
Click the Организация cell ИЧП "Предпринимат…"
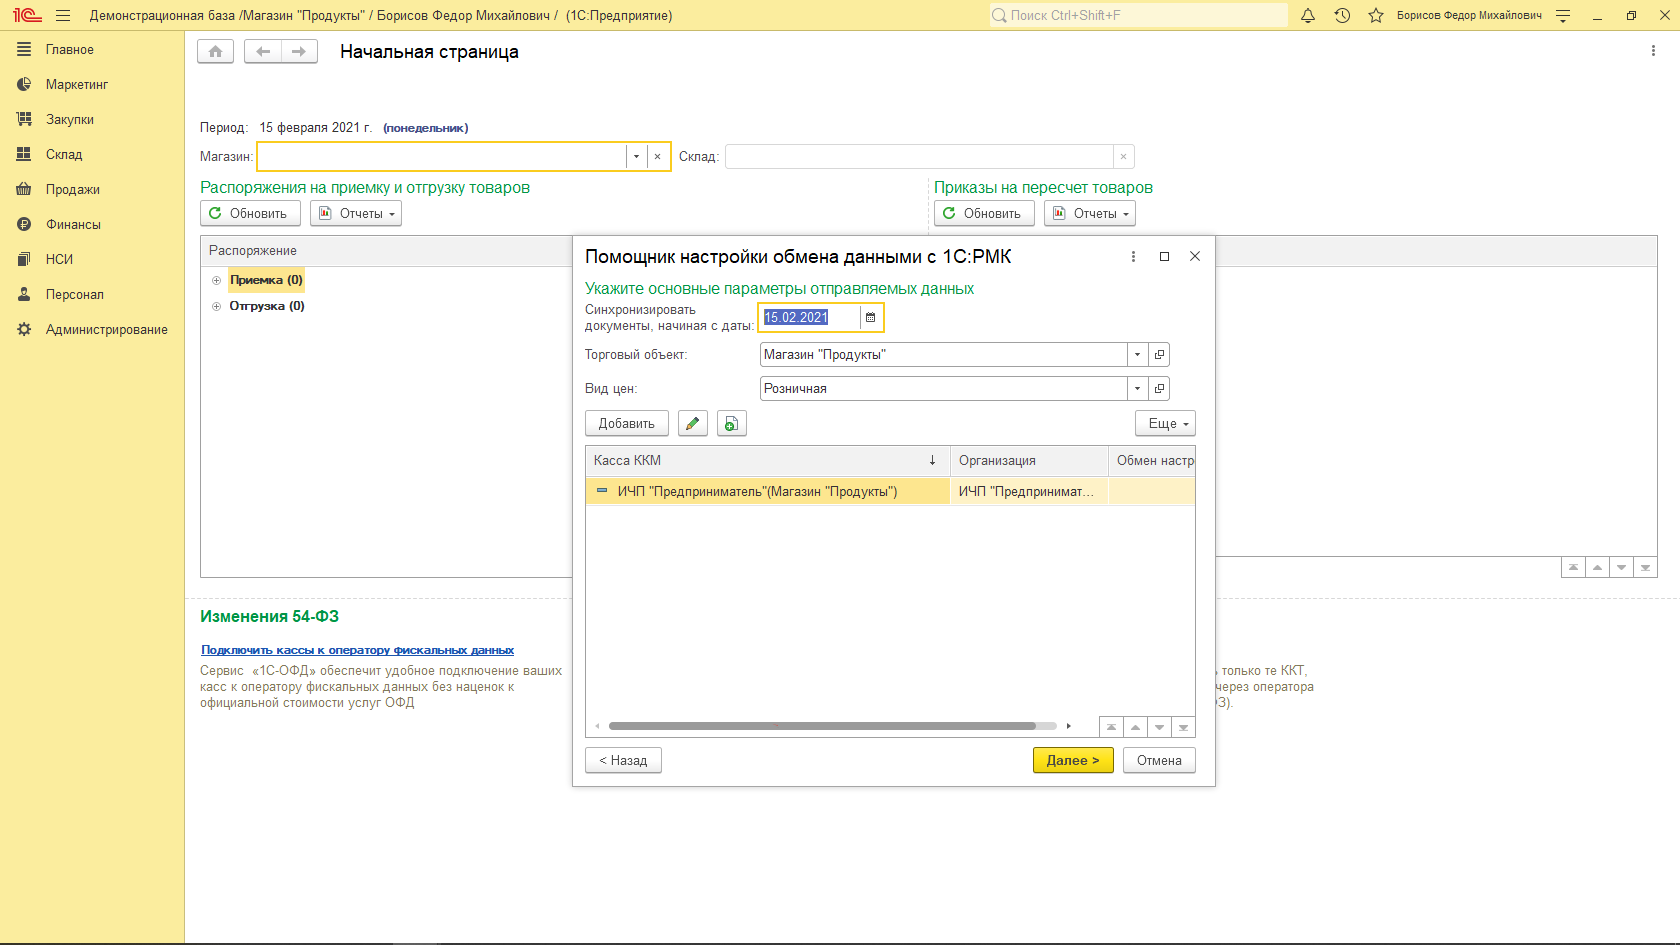pos(1029,491)
